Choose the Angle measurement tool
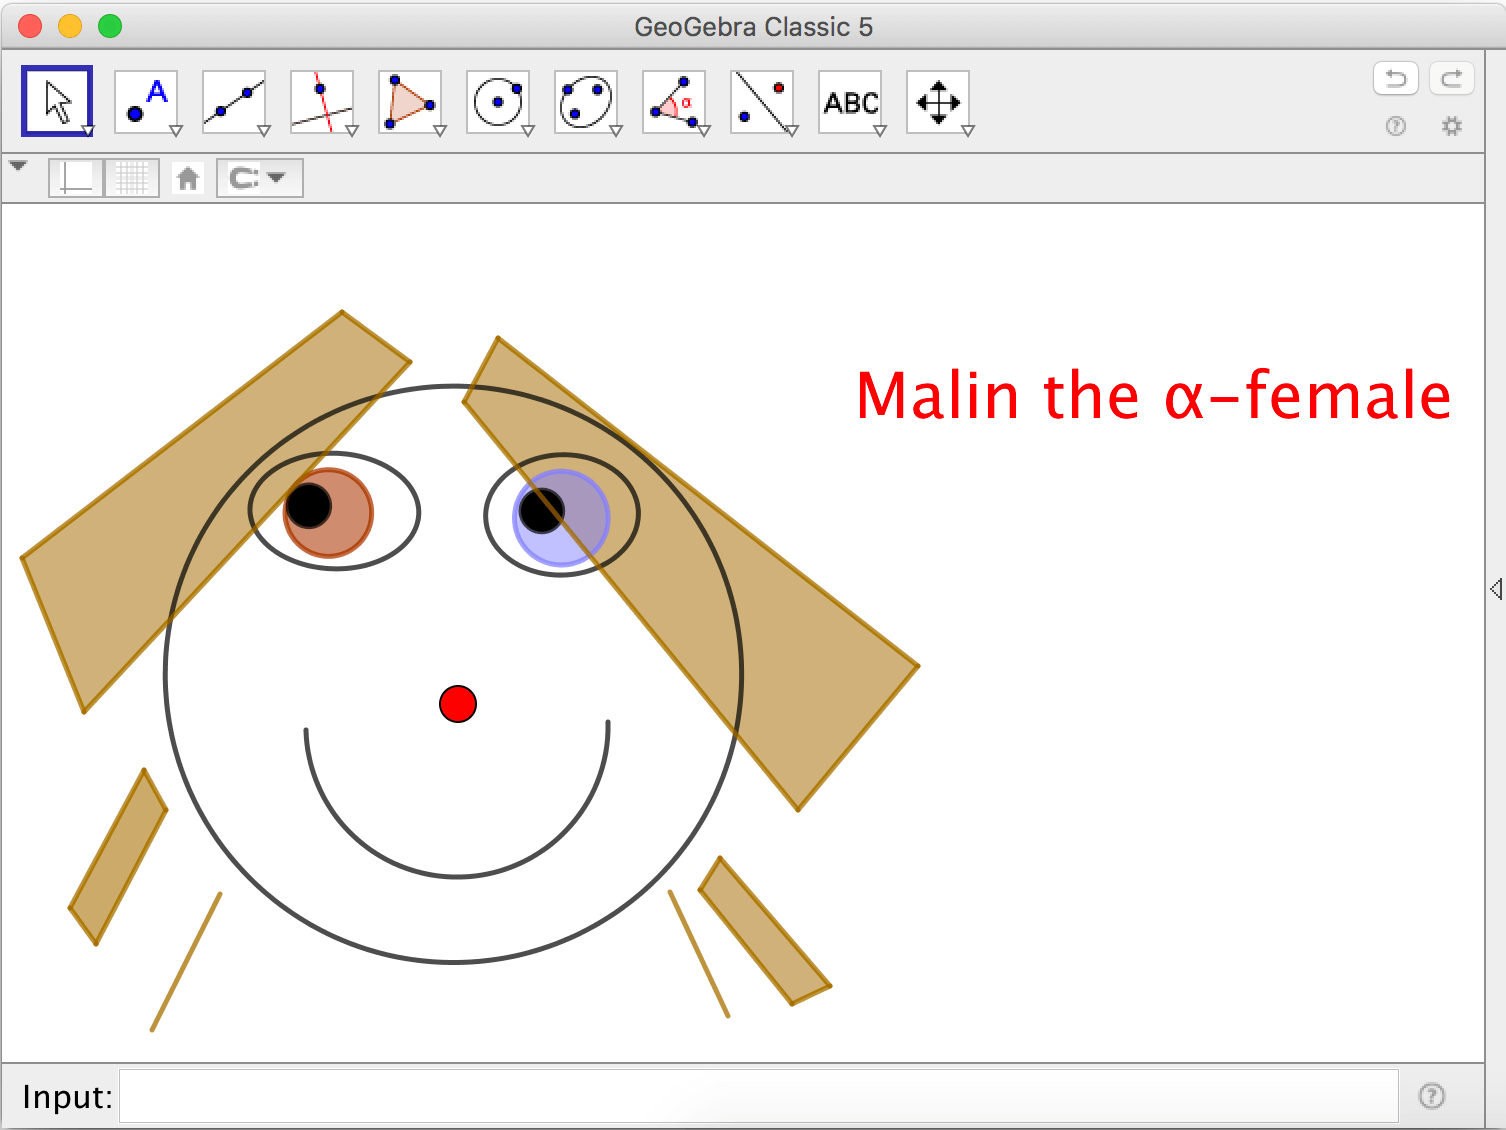 pyautogui.click(x=674, y=101)
